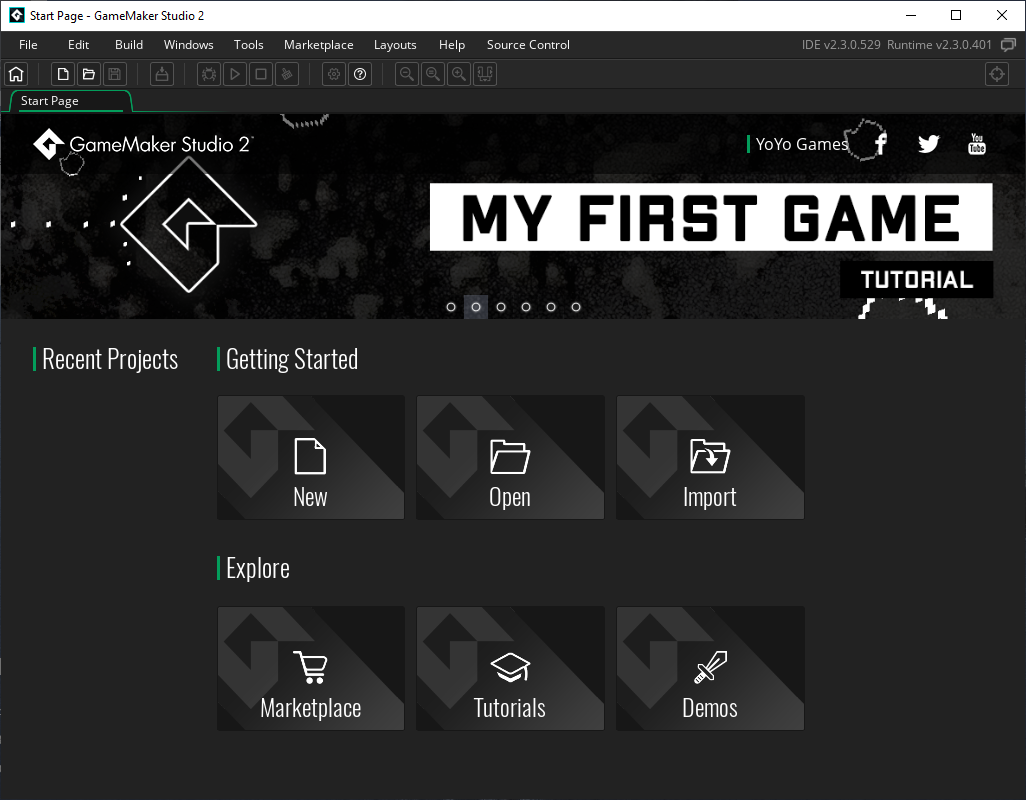The width and height of the screenshot is (1026, 800).
Task: Select the first banner carousel dot
Action: tap(451, 307)
